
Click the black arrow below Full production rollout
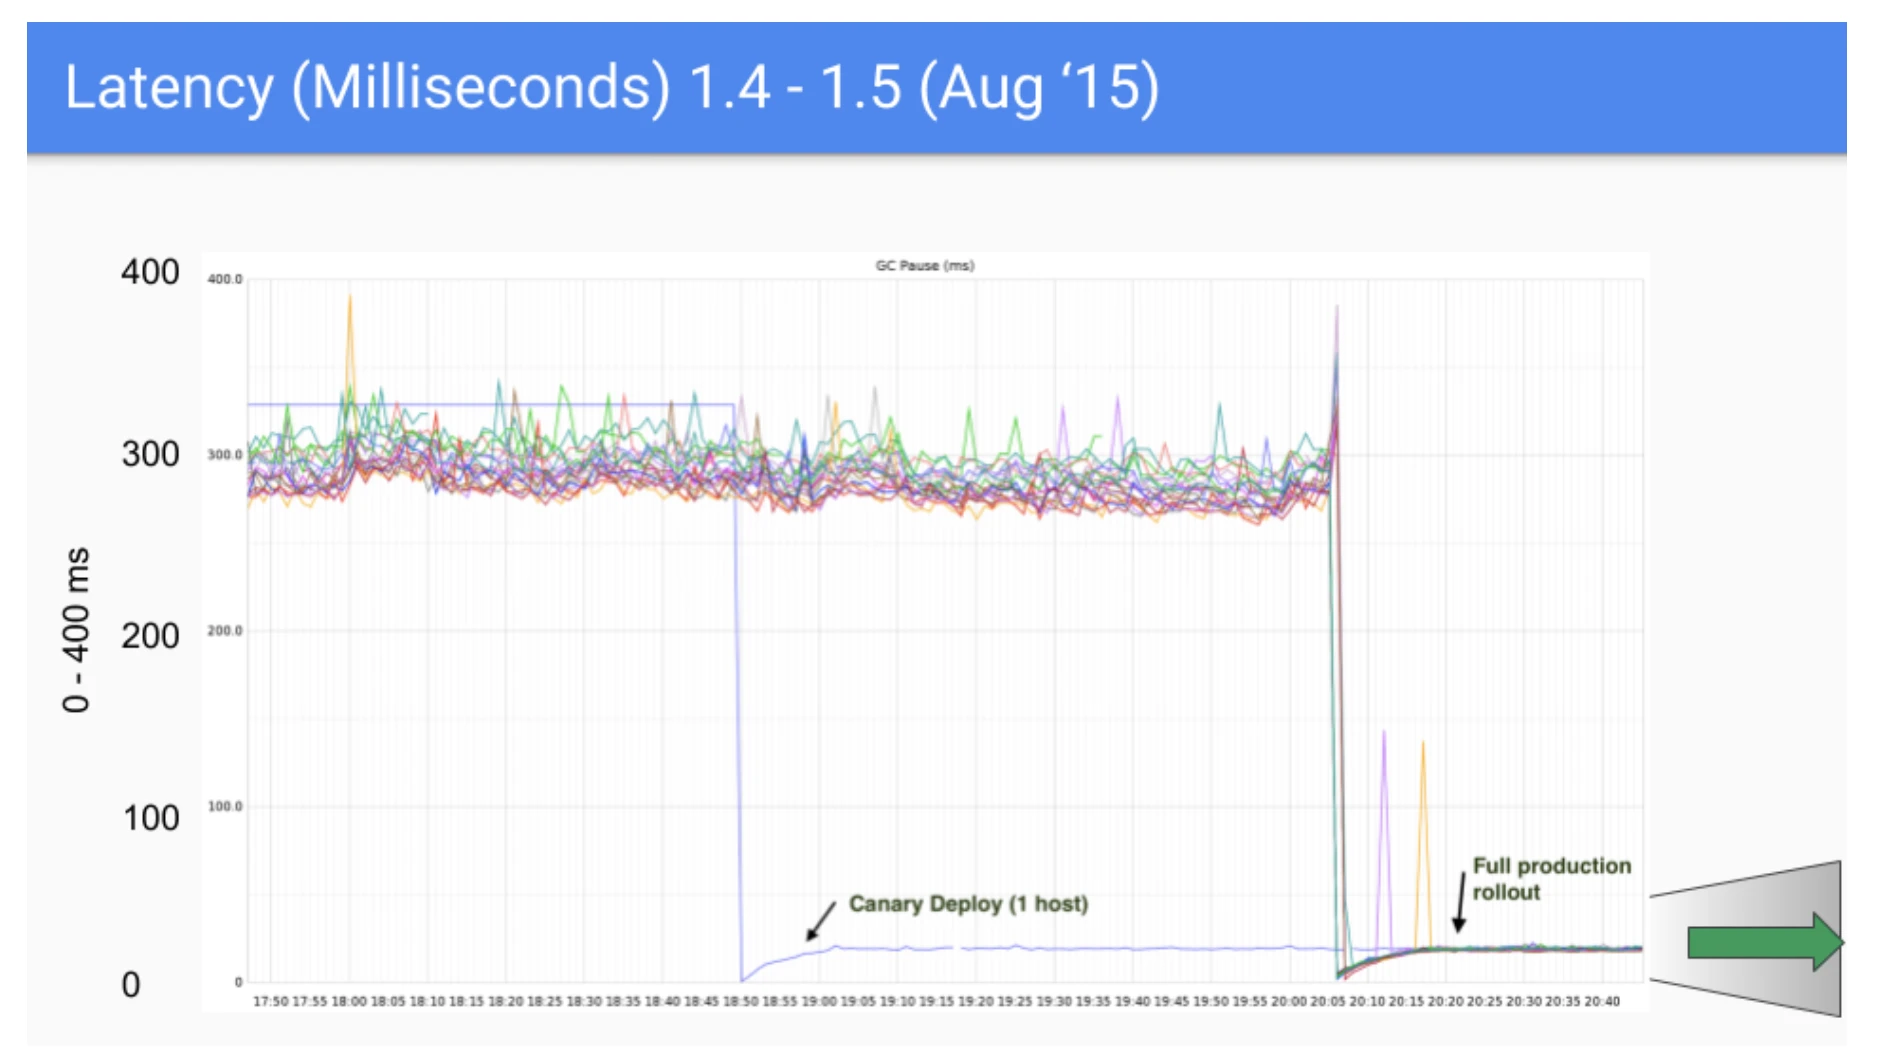pos(1460,901)
